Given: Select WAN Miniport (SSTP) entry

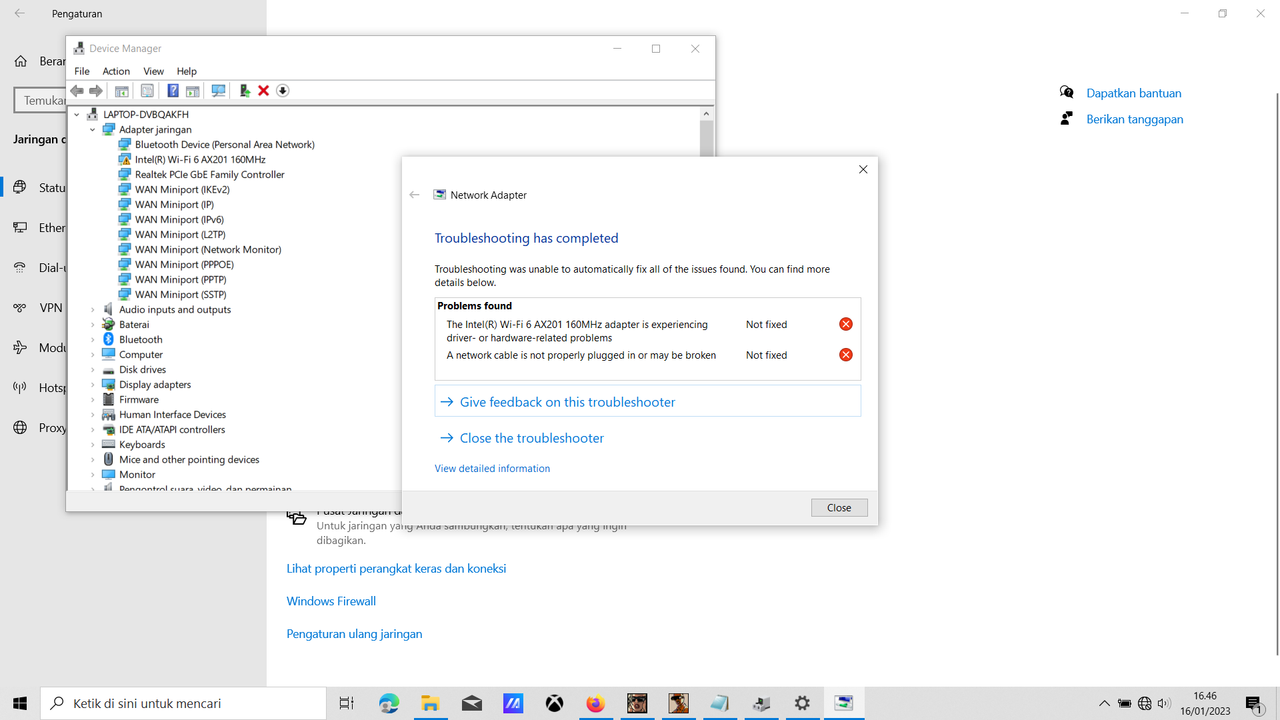Looking at the screenshot, I should pos(181,295).
